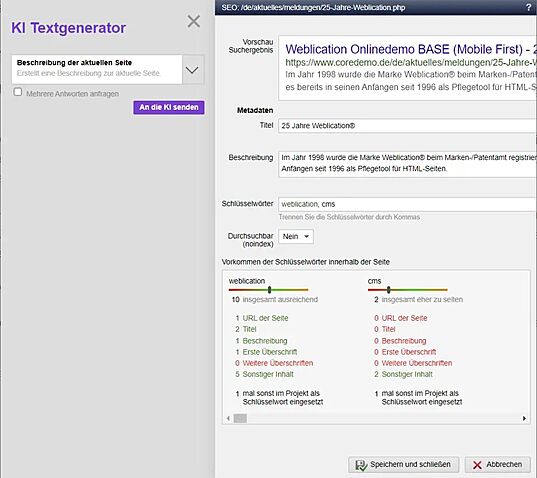The image size is (537, 478).
Task: Click 'insgesamt eher zu selten' text
Action: coord(422,300)
